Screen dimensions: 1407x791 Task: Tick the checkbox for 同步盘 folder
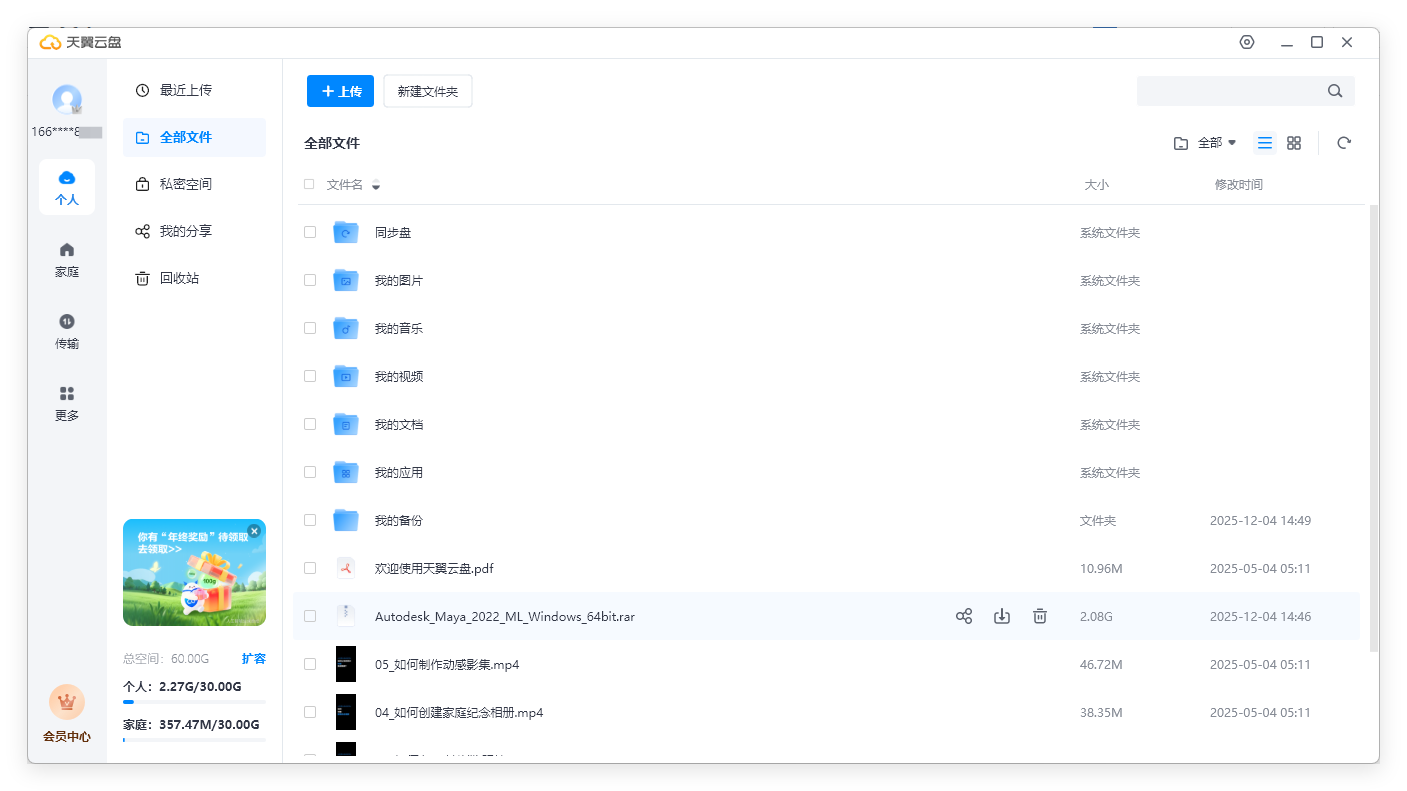[310, 232]
